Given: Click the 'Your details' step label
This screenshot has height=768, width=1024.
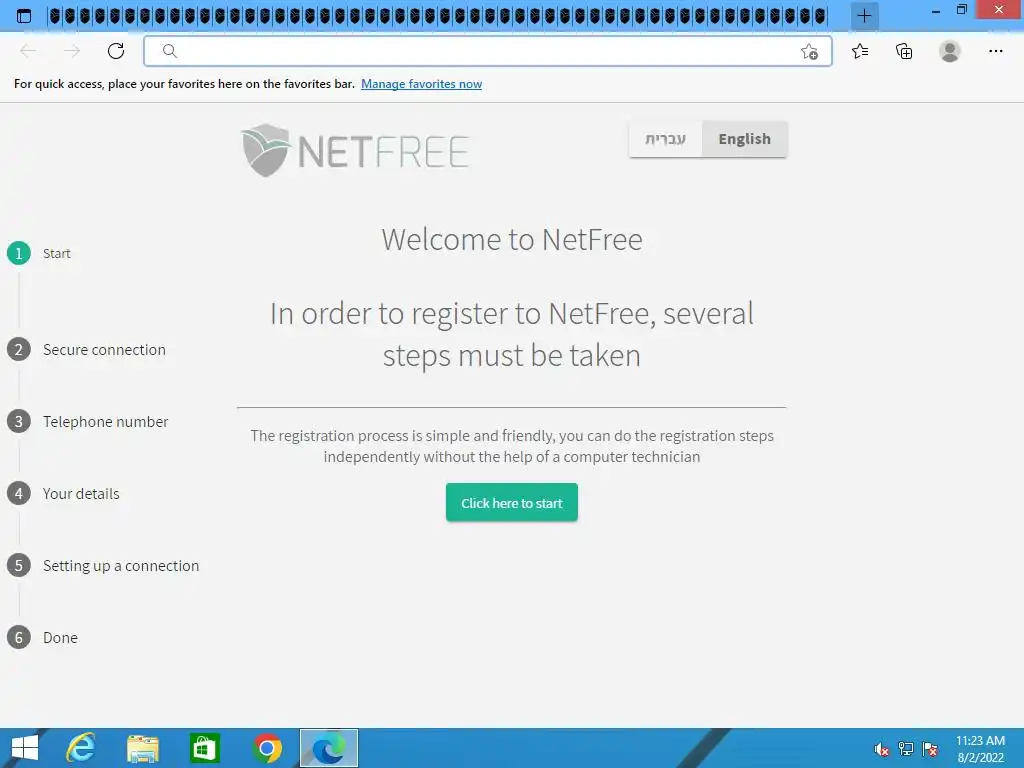Looking at the screenshot, I should 82,494.
